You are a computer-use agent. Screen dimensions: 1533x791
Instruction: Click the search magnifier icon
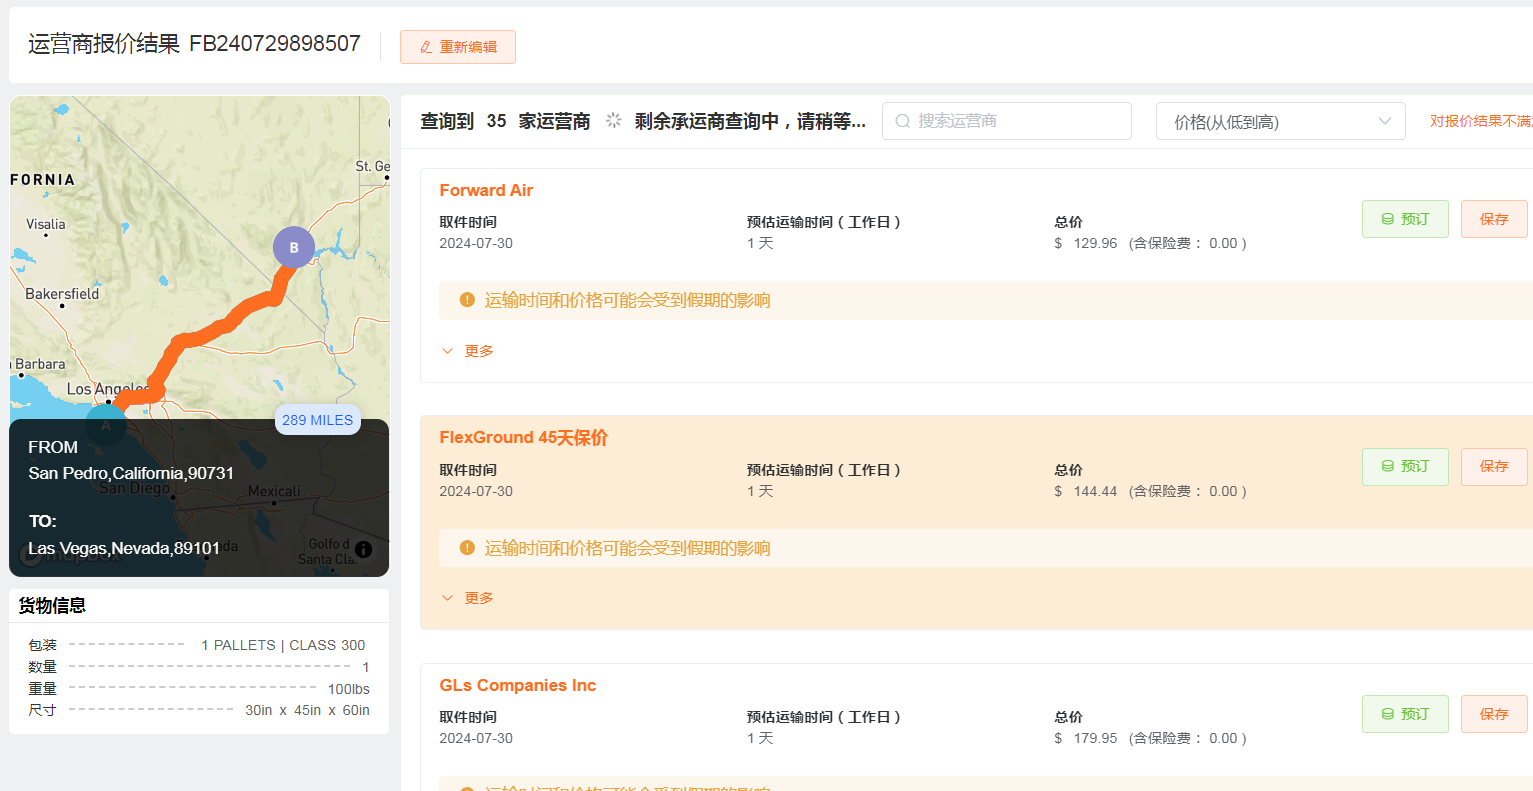coord(903,121)
